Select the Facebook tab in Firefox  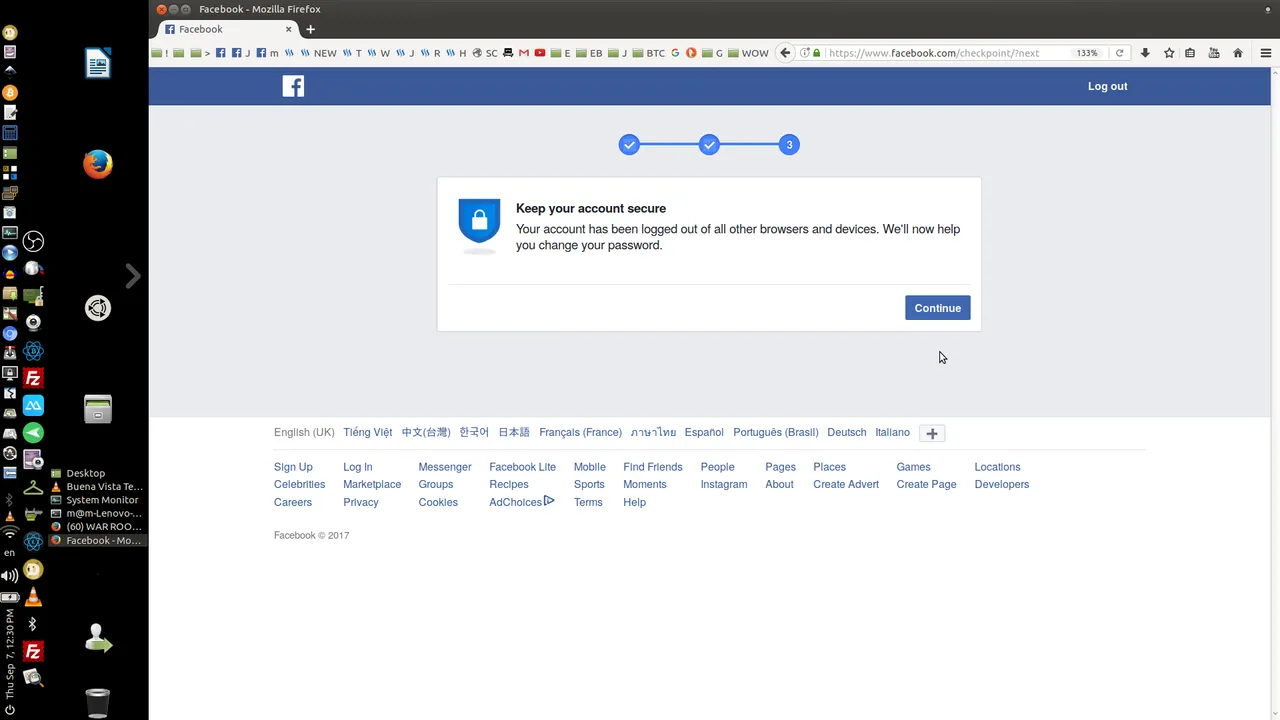(x=228, y=29)
